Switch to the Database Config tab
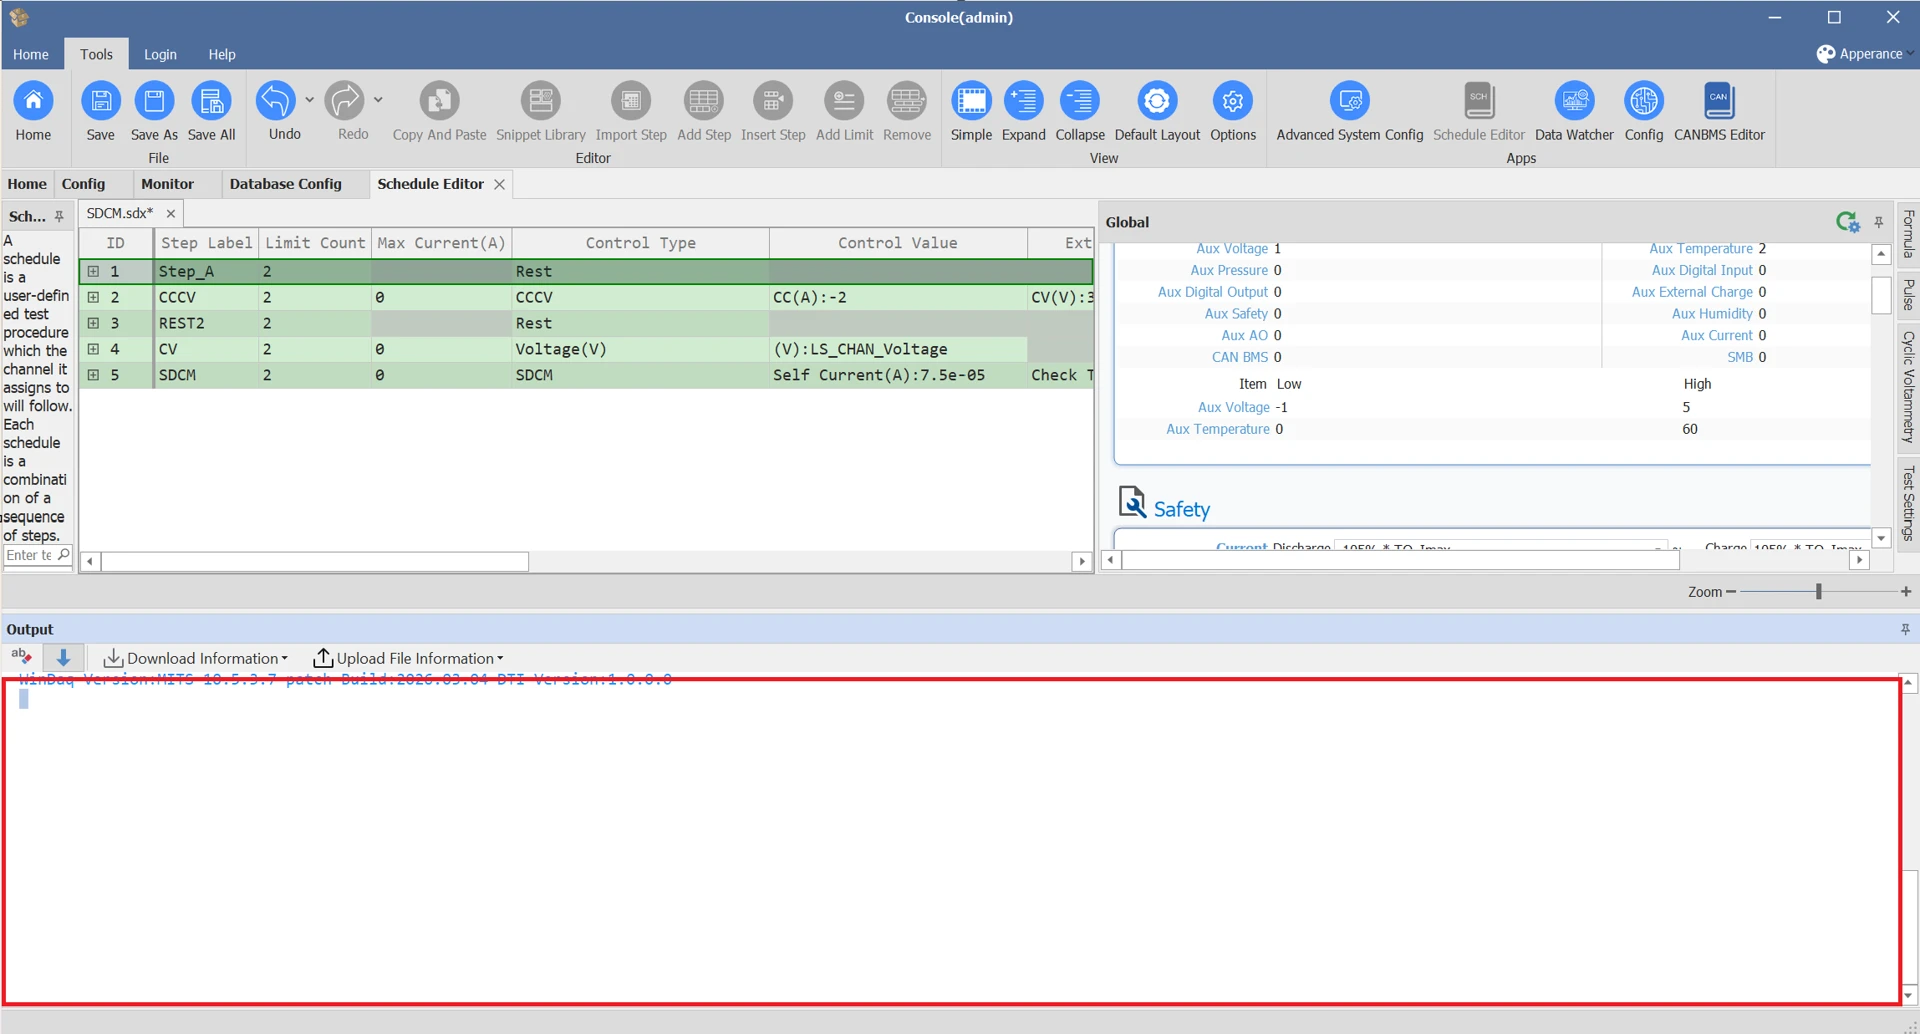 tap(285, 184)
